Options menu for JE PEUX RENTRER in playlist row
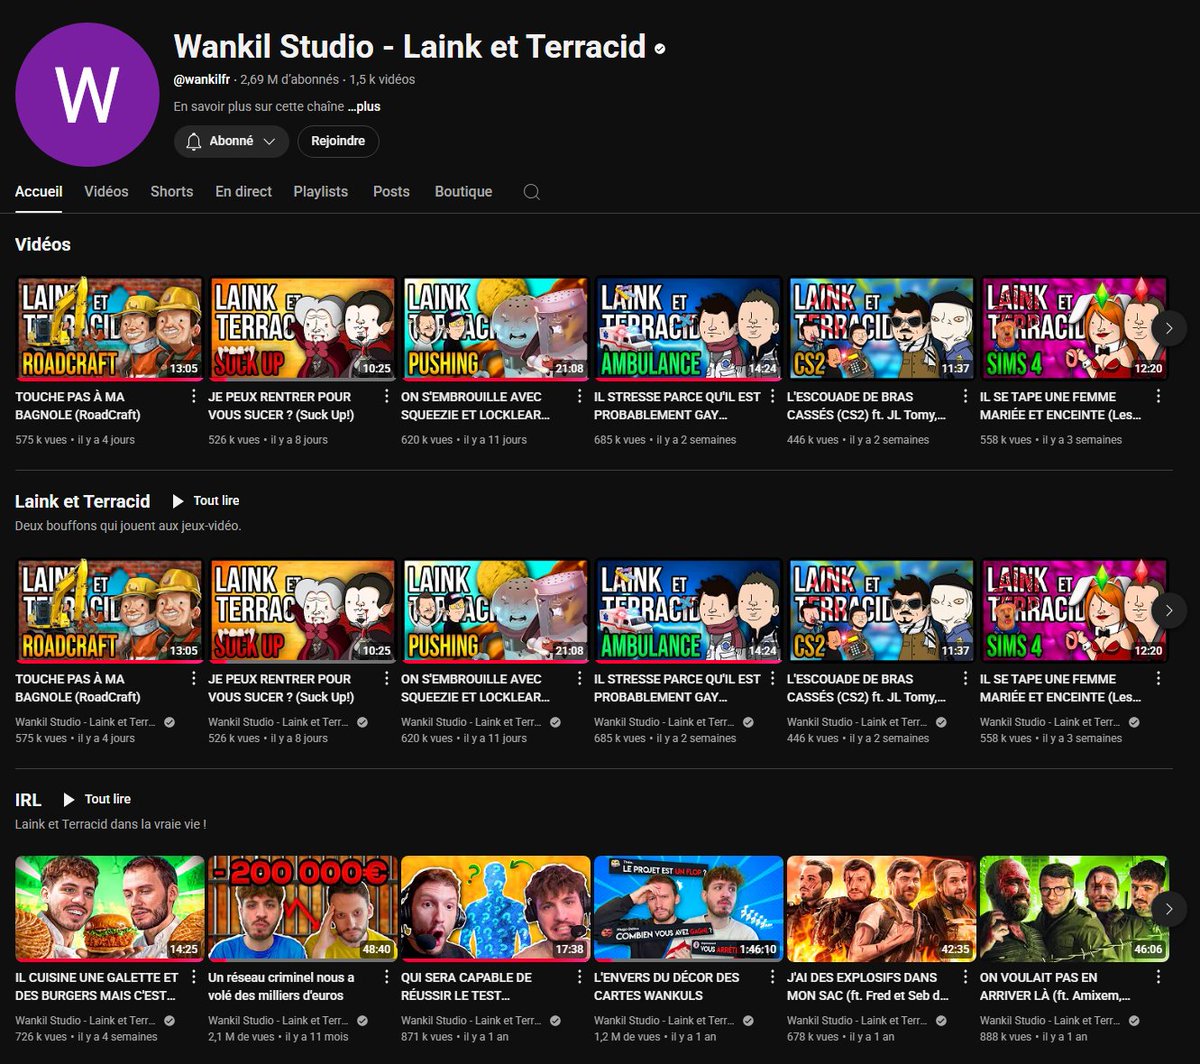1200x1064 pixels. [387, 679]
